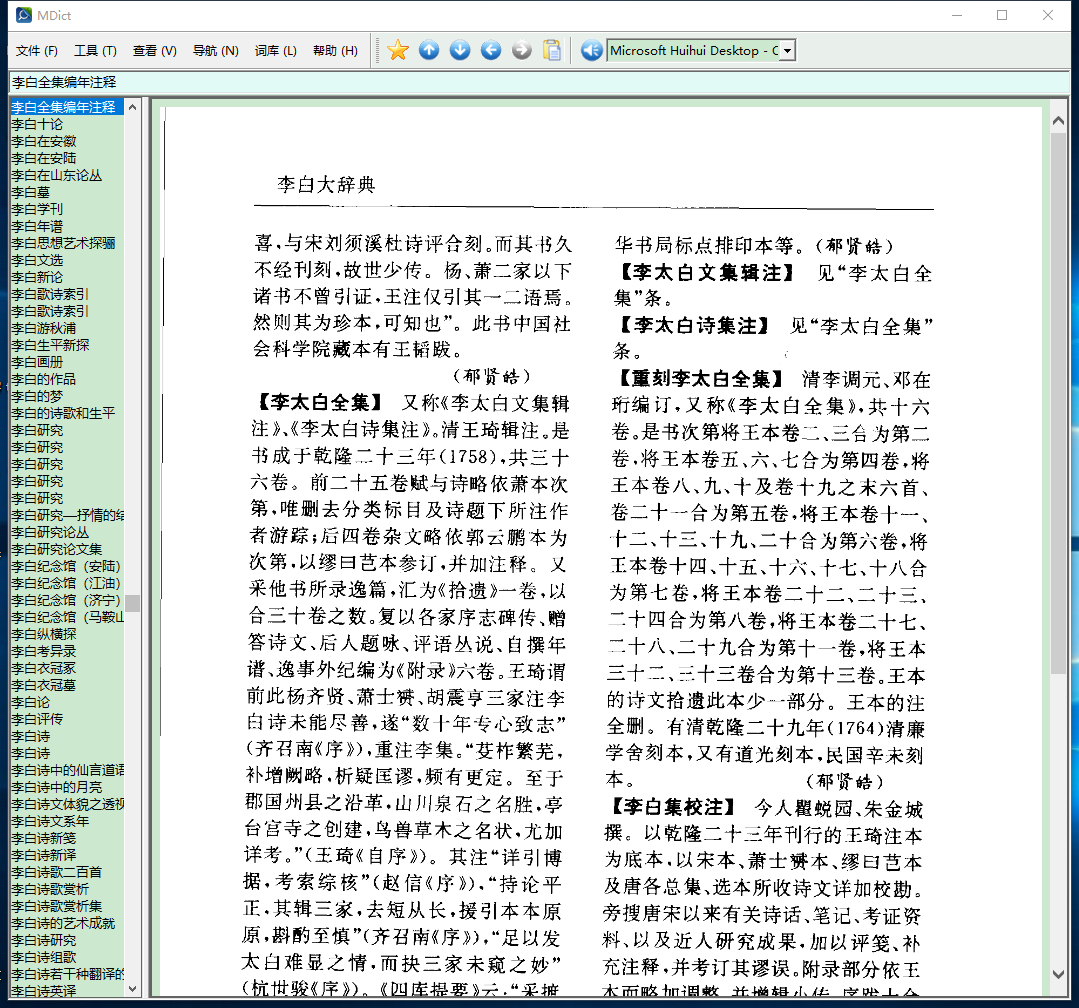Choose 李白纵横探 from the list
Viewport: 1079px width, 1008px height.
click(44, 634)
